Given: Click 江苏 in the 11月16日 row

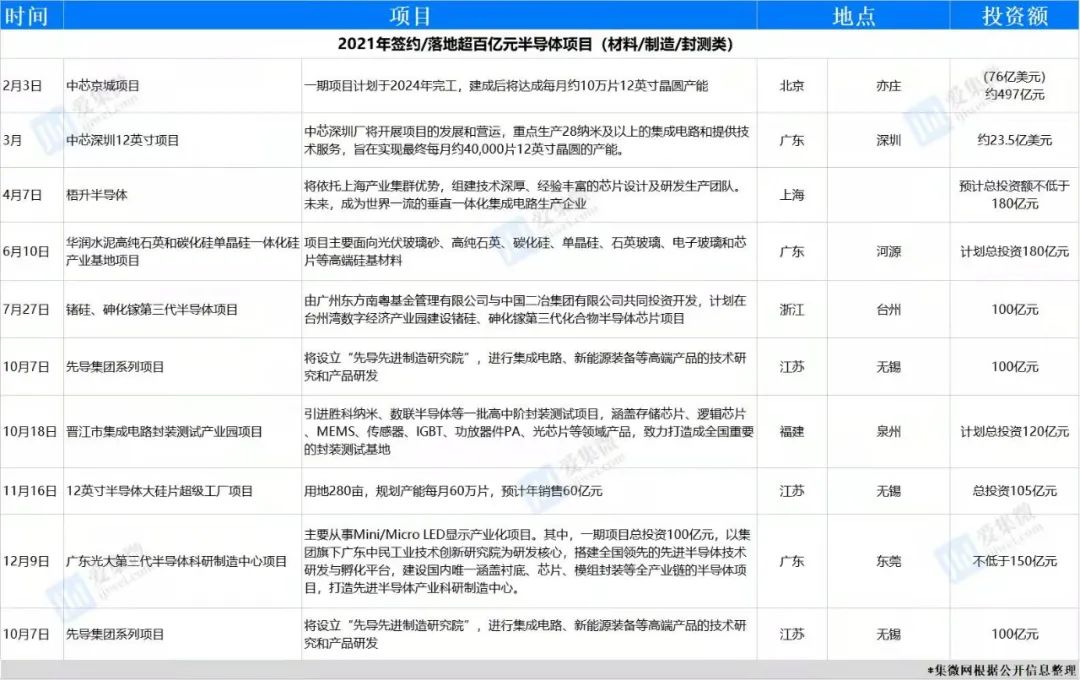Looking at the screenshot, I should [x=791, y=491].
